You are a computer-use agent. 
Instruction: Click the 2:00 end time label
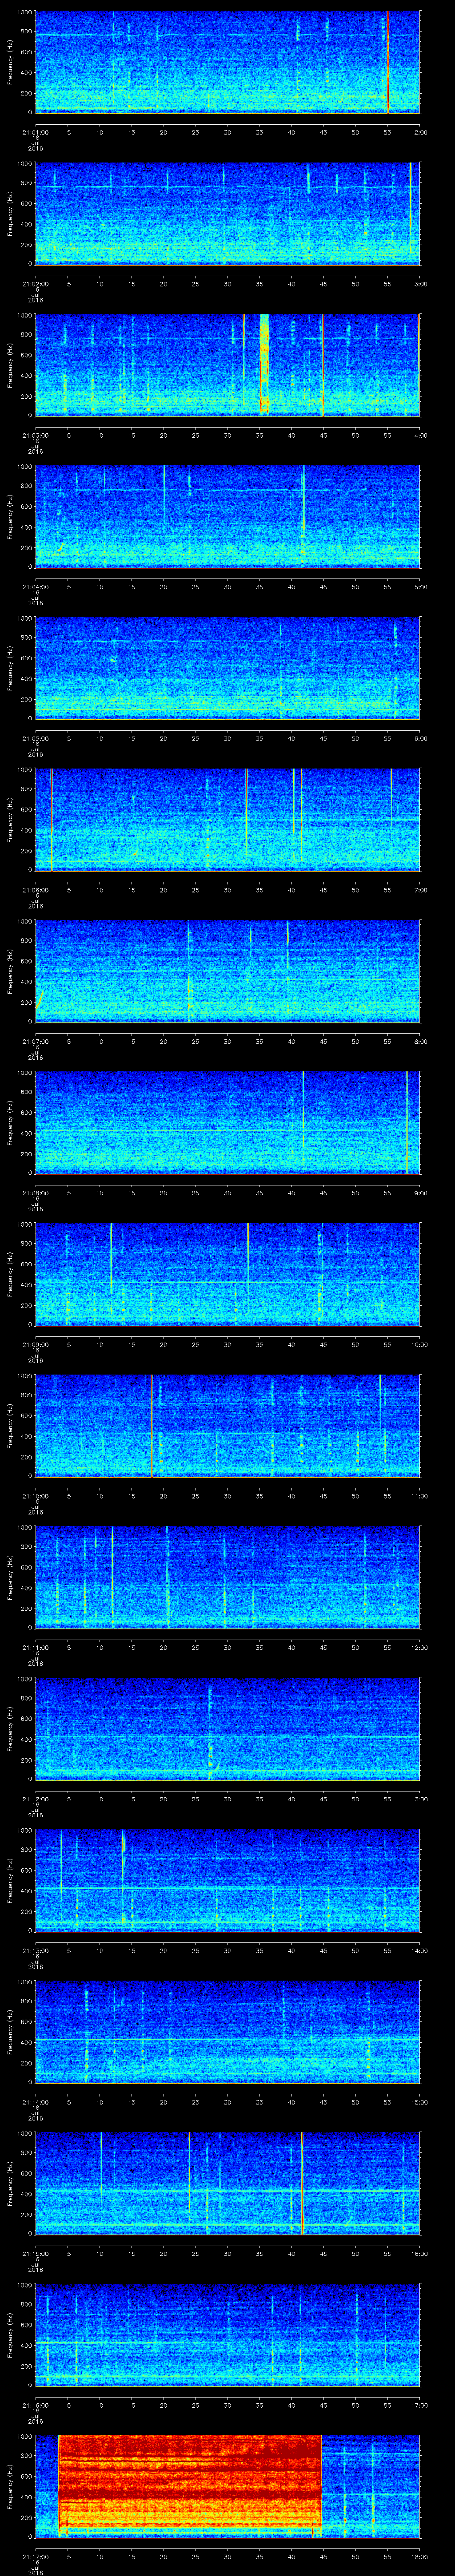point(420,132)
